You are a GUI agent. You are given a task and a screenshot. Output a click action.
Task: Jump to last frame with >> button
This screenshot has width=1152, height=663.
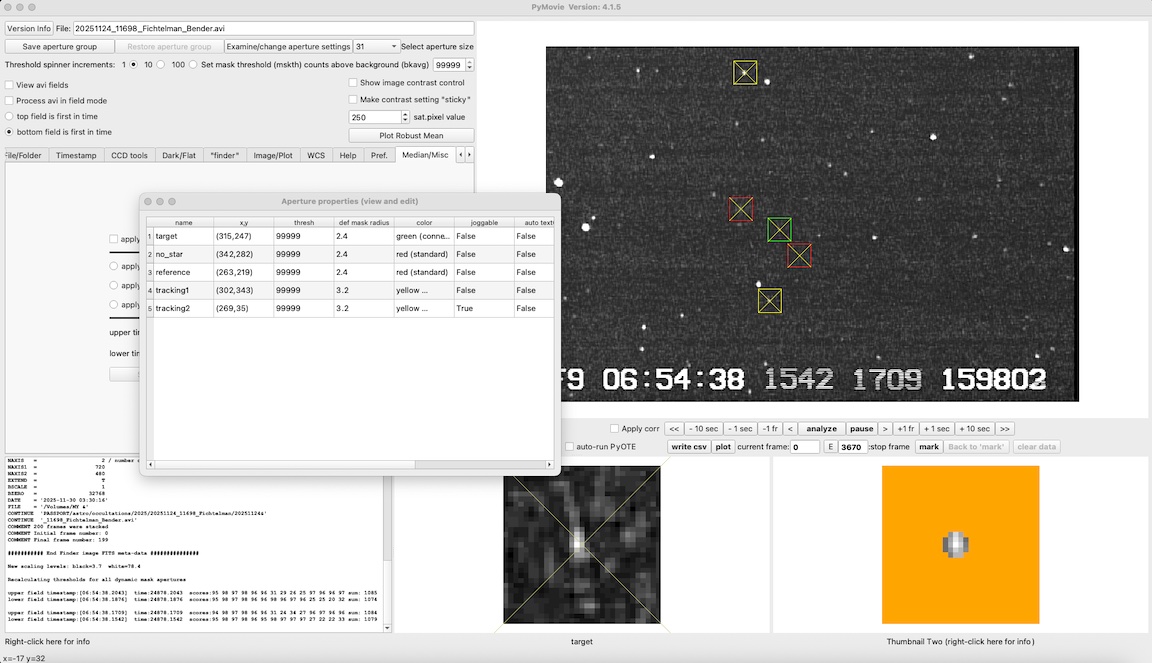pyautogui.click(x=1005, y=428)
